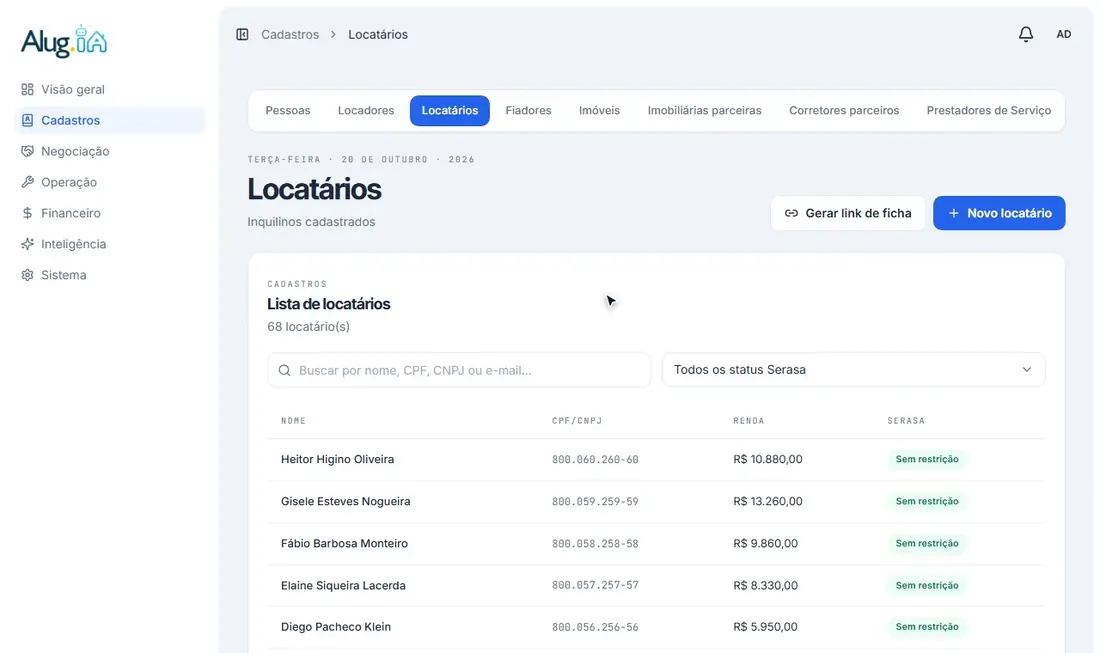This screenshot has height=653, width=1100.
Task: Click the breadcrumb chevron separator
Action: (x=333, y=34)
